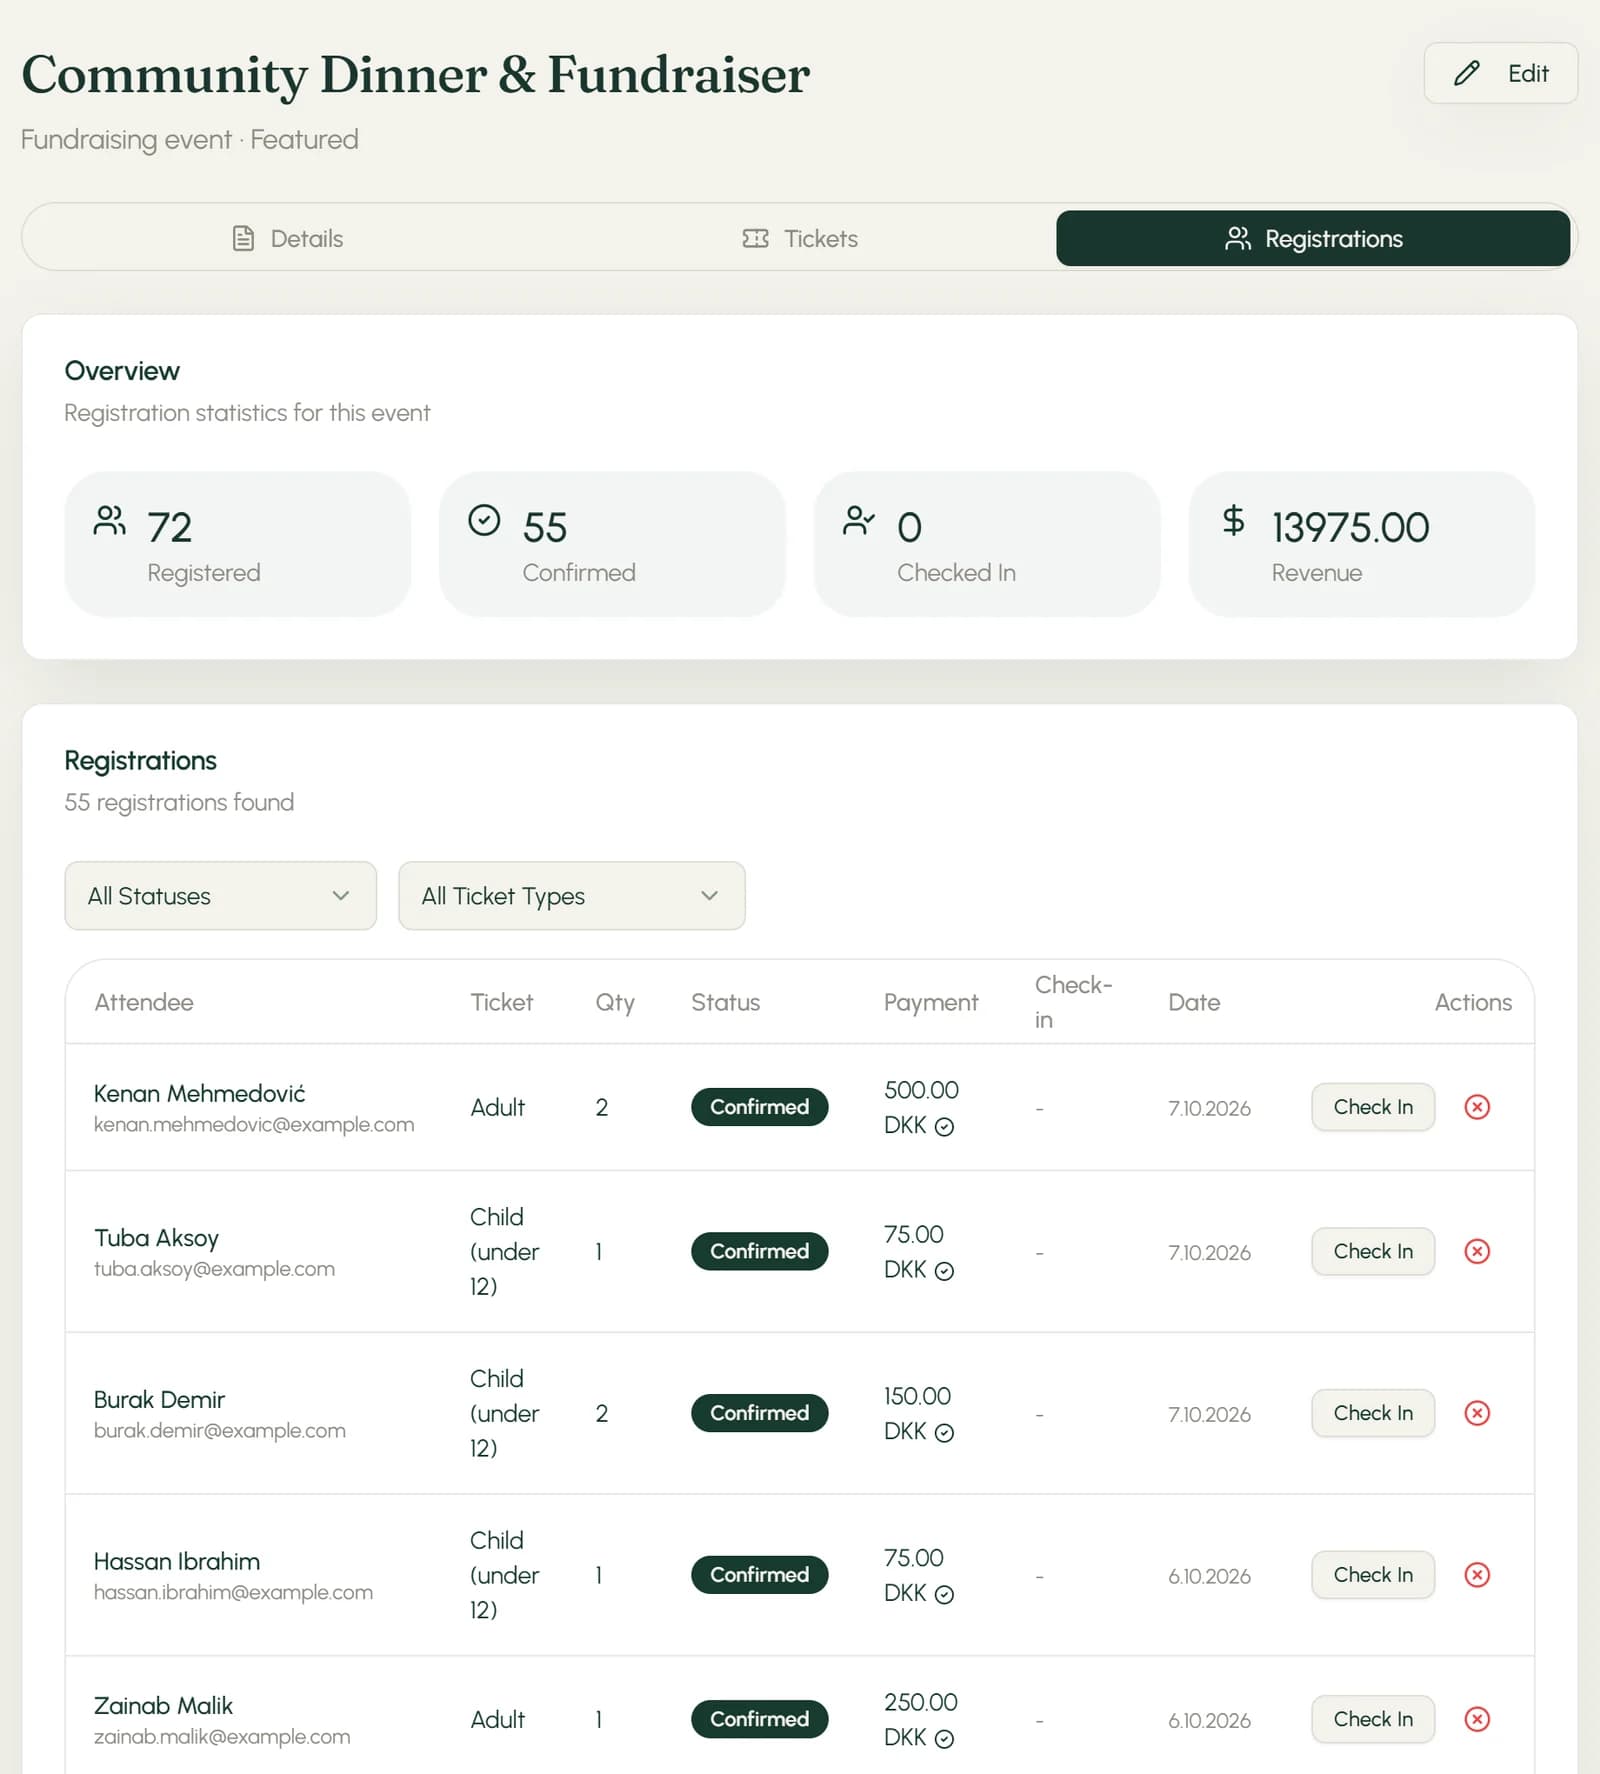Click tuba.aksoy@example.com email text
The width and height of the screenshot is (1600, 1774).
214,1269
